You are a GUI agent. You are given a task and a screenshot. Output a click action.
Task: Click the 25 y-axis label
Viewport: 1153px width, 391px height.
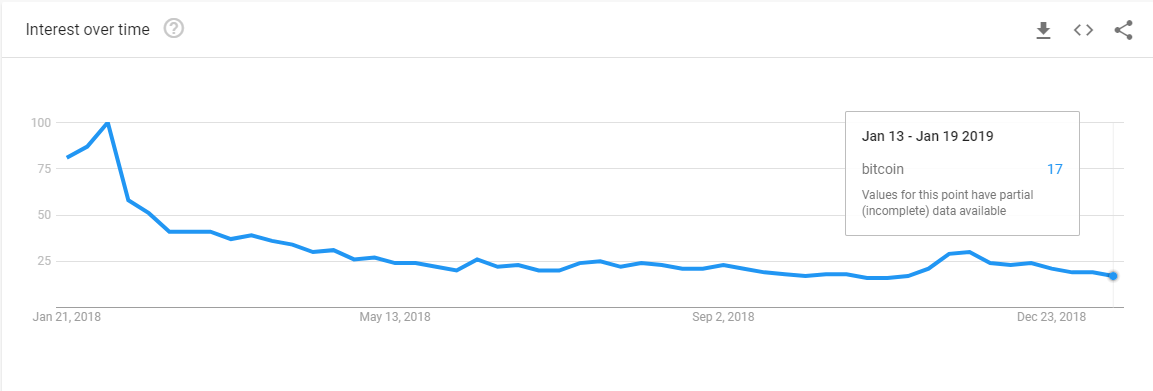coord(43,261)
